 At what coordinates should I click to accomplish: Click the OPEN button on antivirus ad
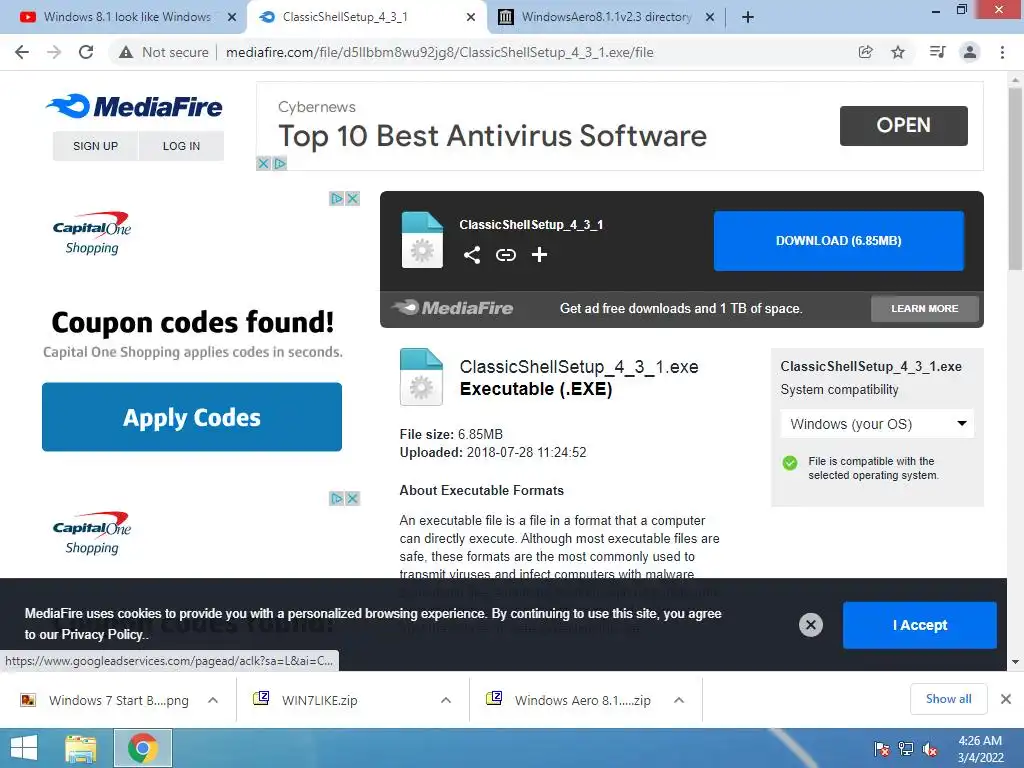point(904,125)
